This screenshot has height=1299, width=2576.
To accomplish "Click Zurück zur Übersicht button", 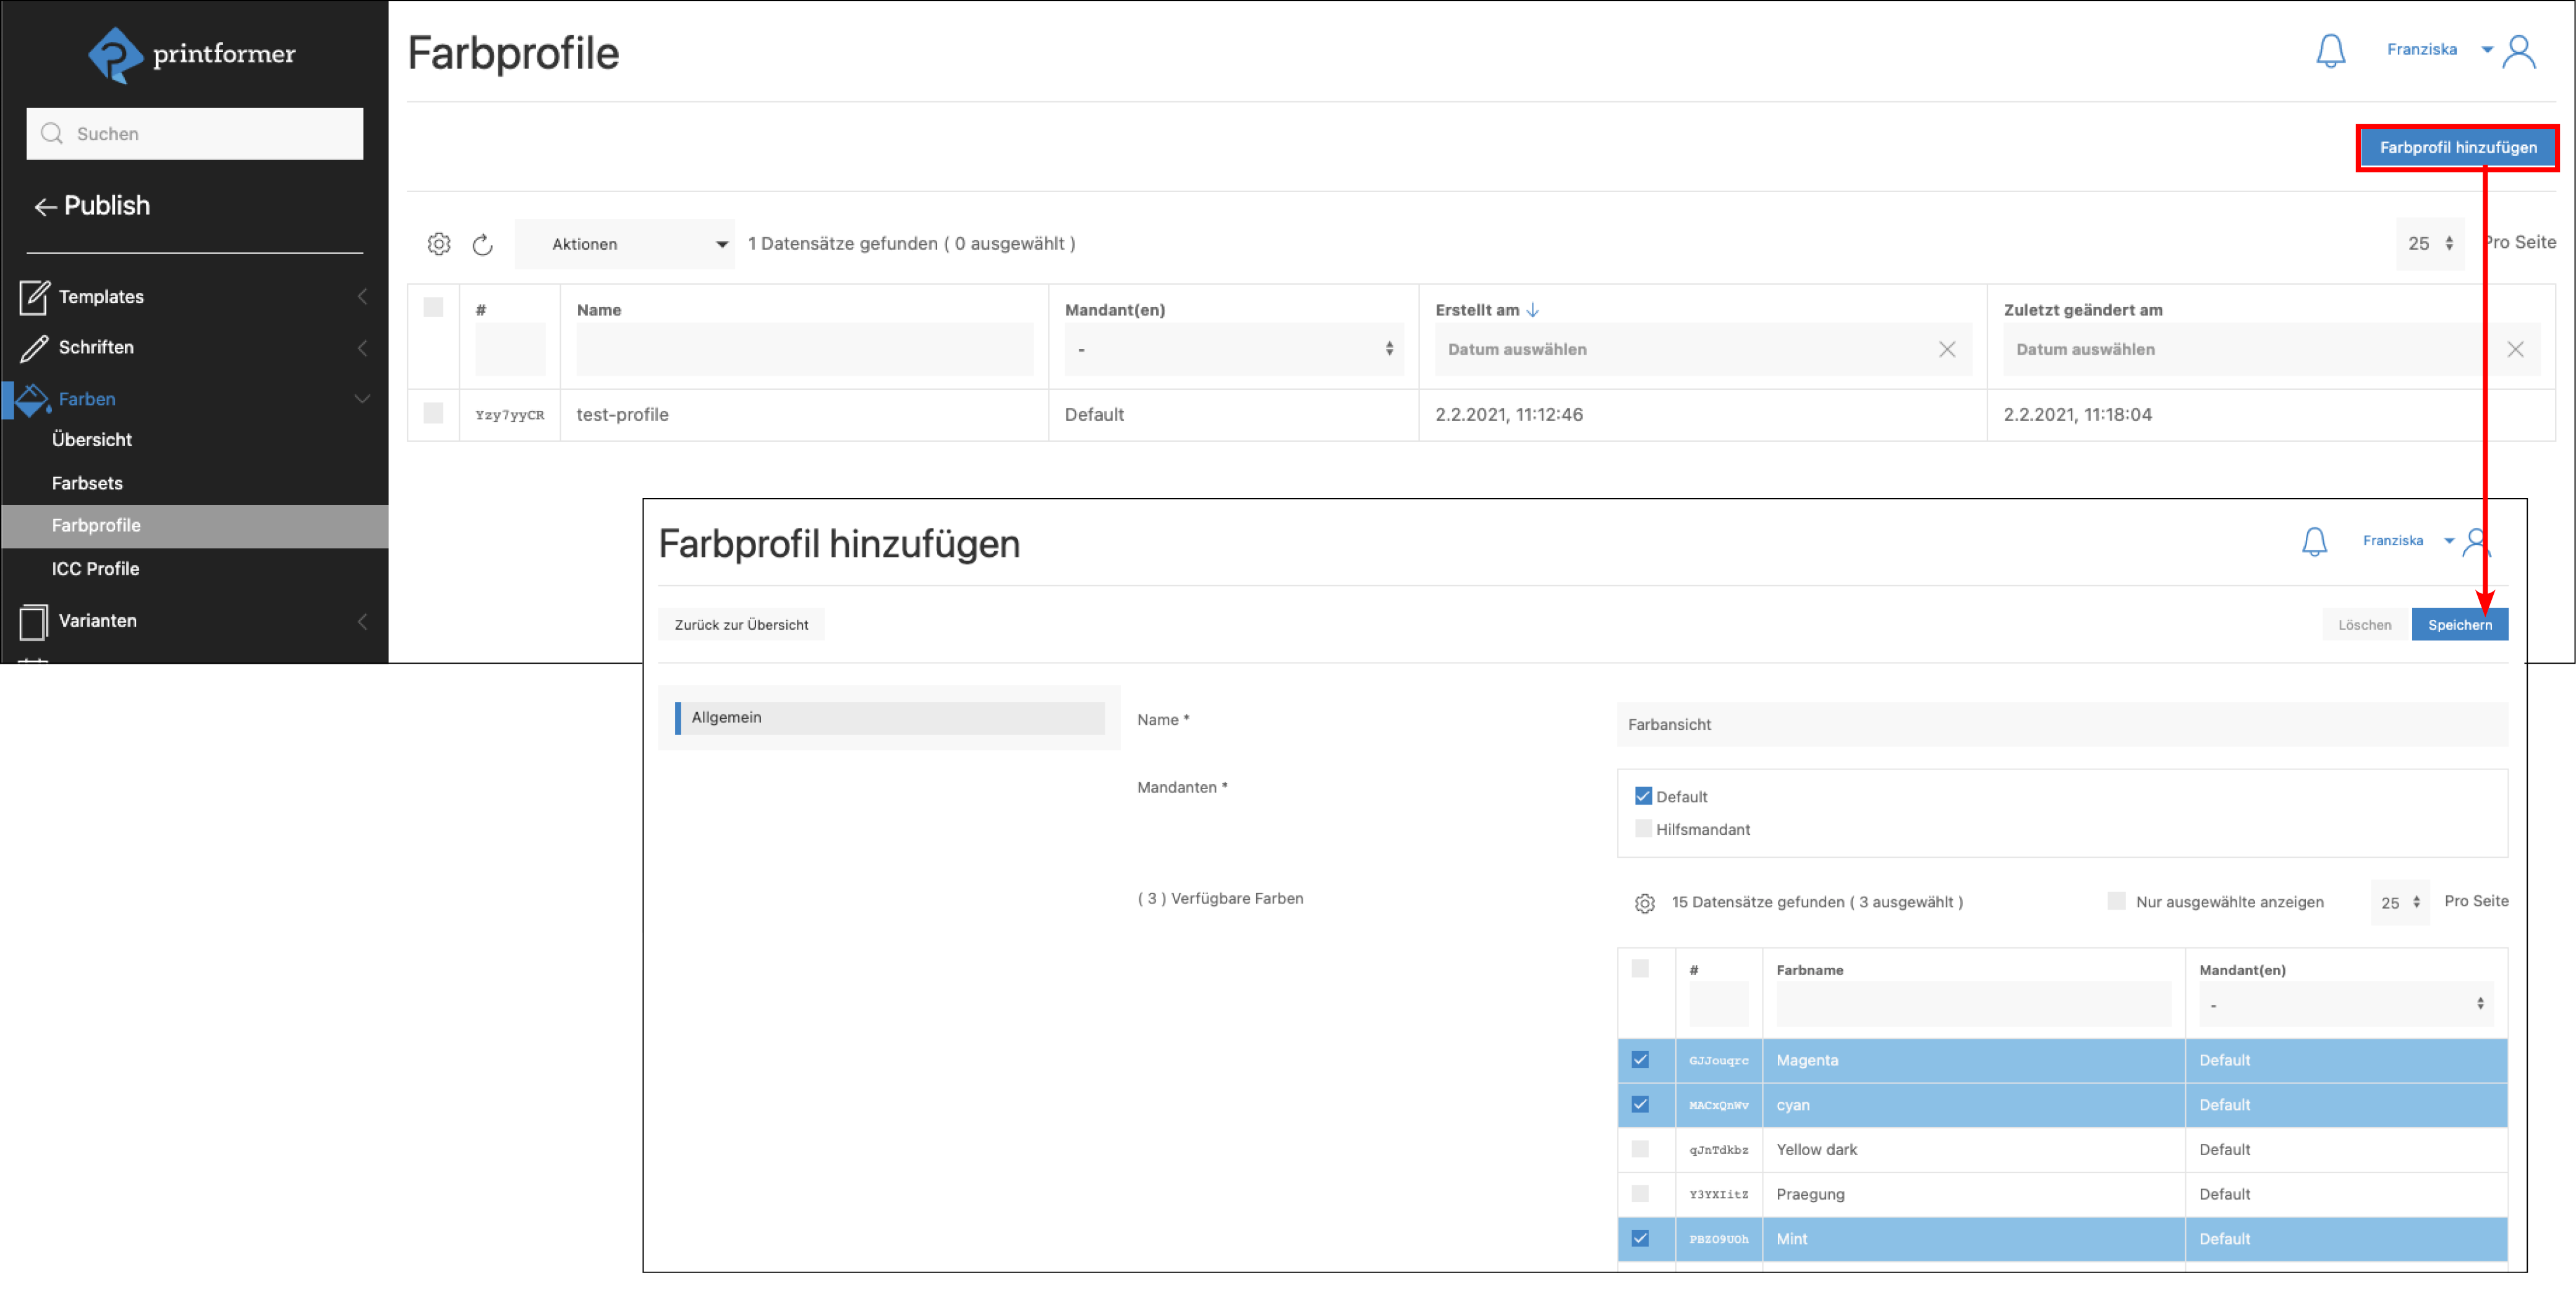I will coord(741,625).
